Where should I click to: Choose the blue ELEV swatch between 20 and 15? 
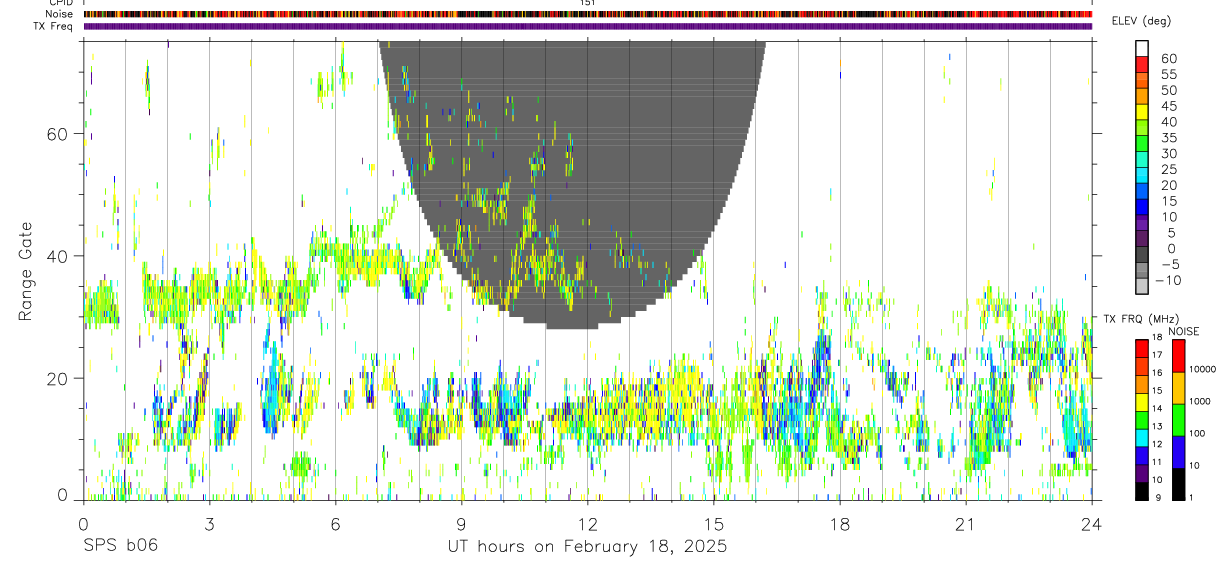point(1141,192)
